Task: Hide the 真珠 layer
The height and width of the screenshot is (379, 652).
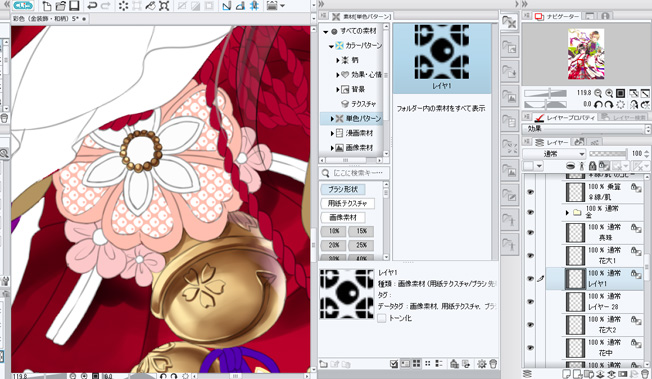Action: (530, 233)
